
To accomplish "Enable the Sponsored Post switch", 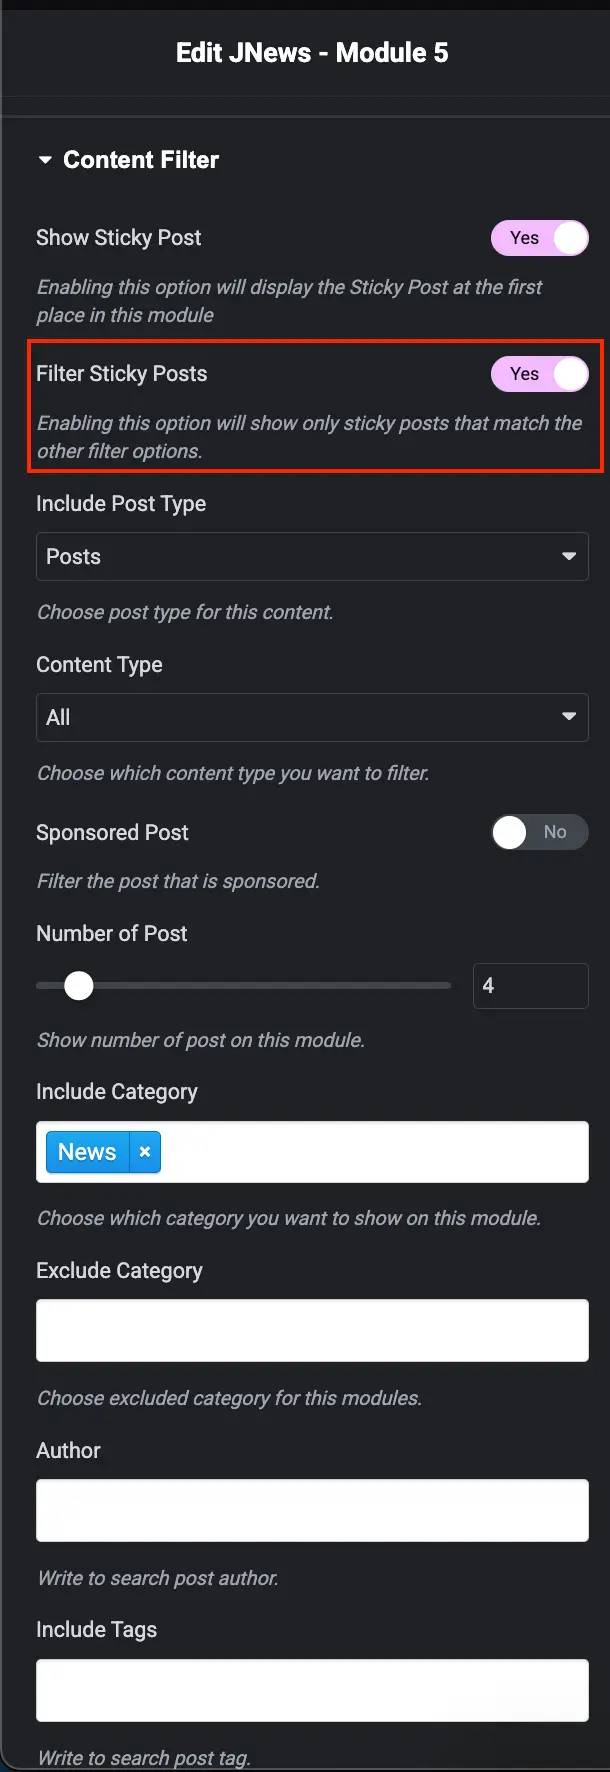I will tap(539, 832).
